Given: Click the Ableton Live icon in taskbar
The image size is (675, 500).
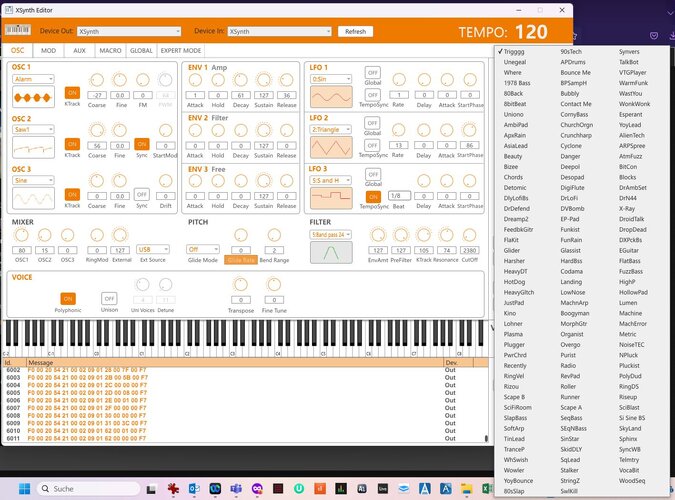Looking at the screenshot, I should pos(383,489).
